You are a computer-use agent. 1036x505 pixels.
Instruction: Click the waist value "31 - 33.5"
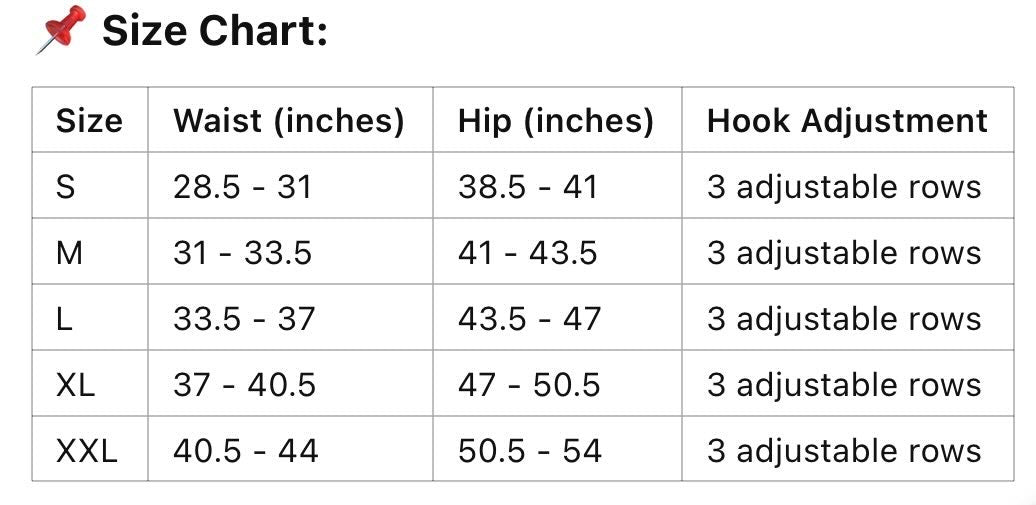(243, 253)
